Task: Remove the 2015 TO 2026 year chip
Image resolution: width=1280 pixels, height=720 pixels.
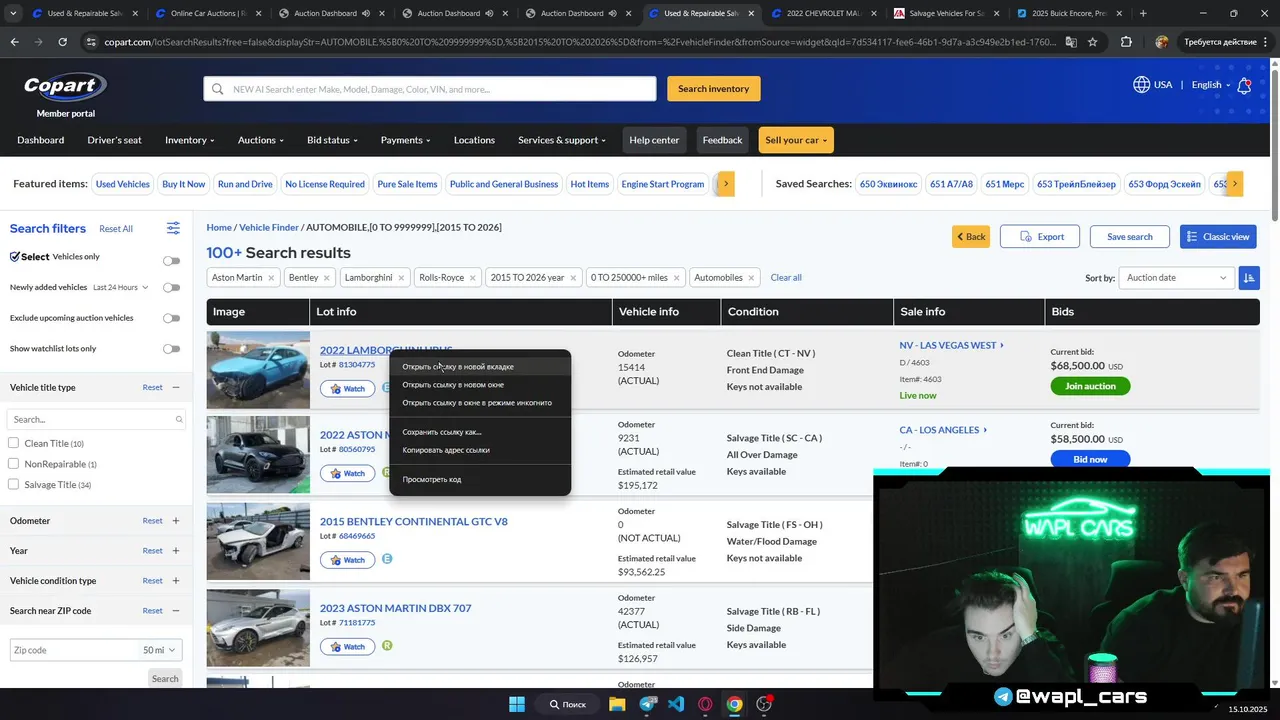Action: (x=572, y=278)
